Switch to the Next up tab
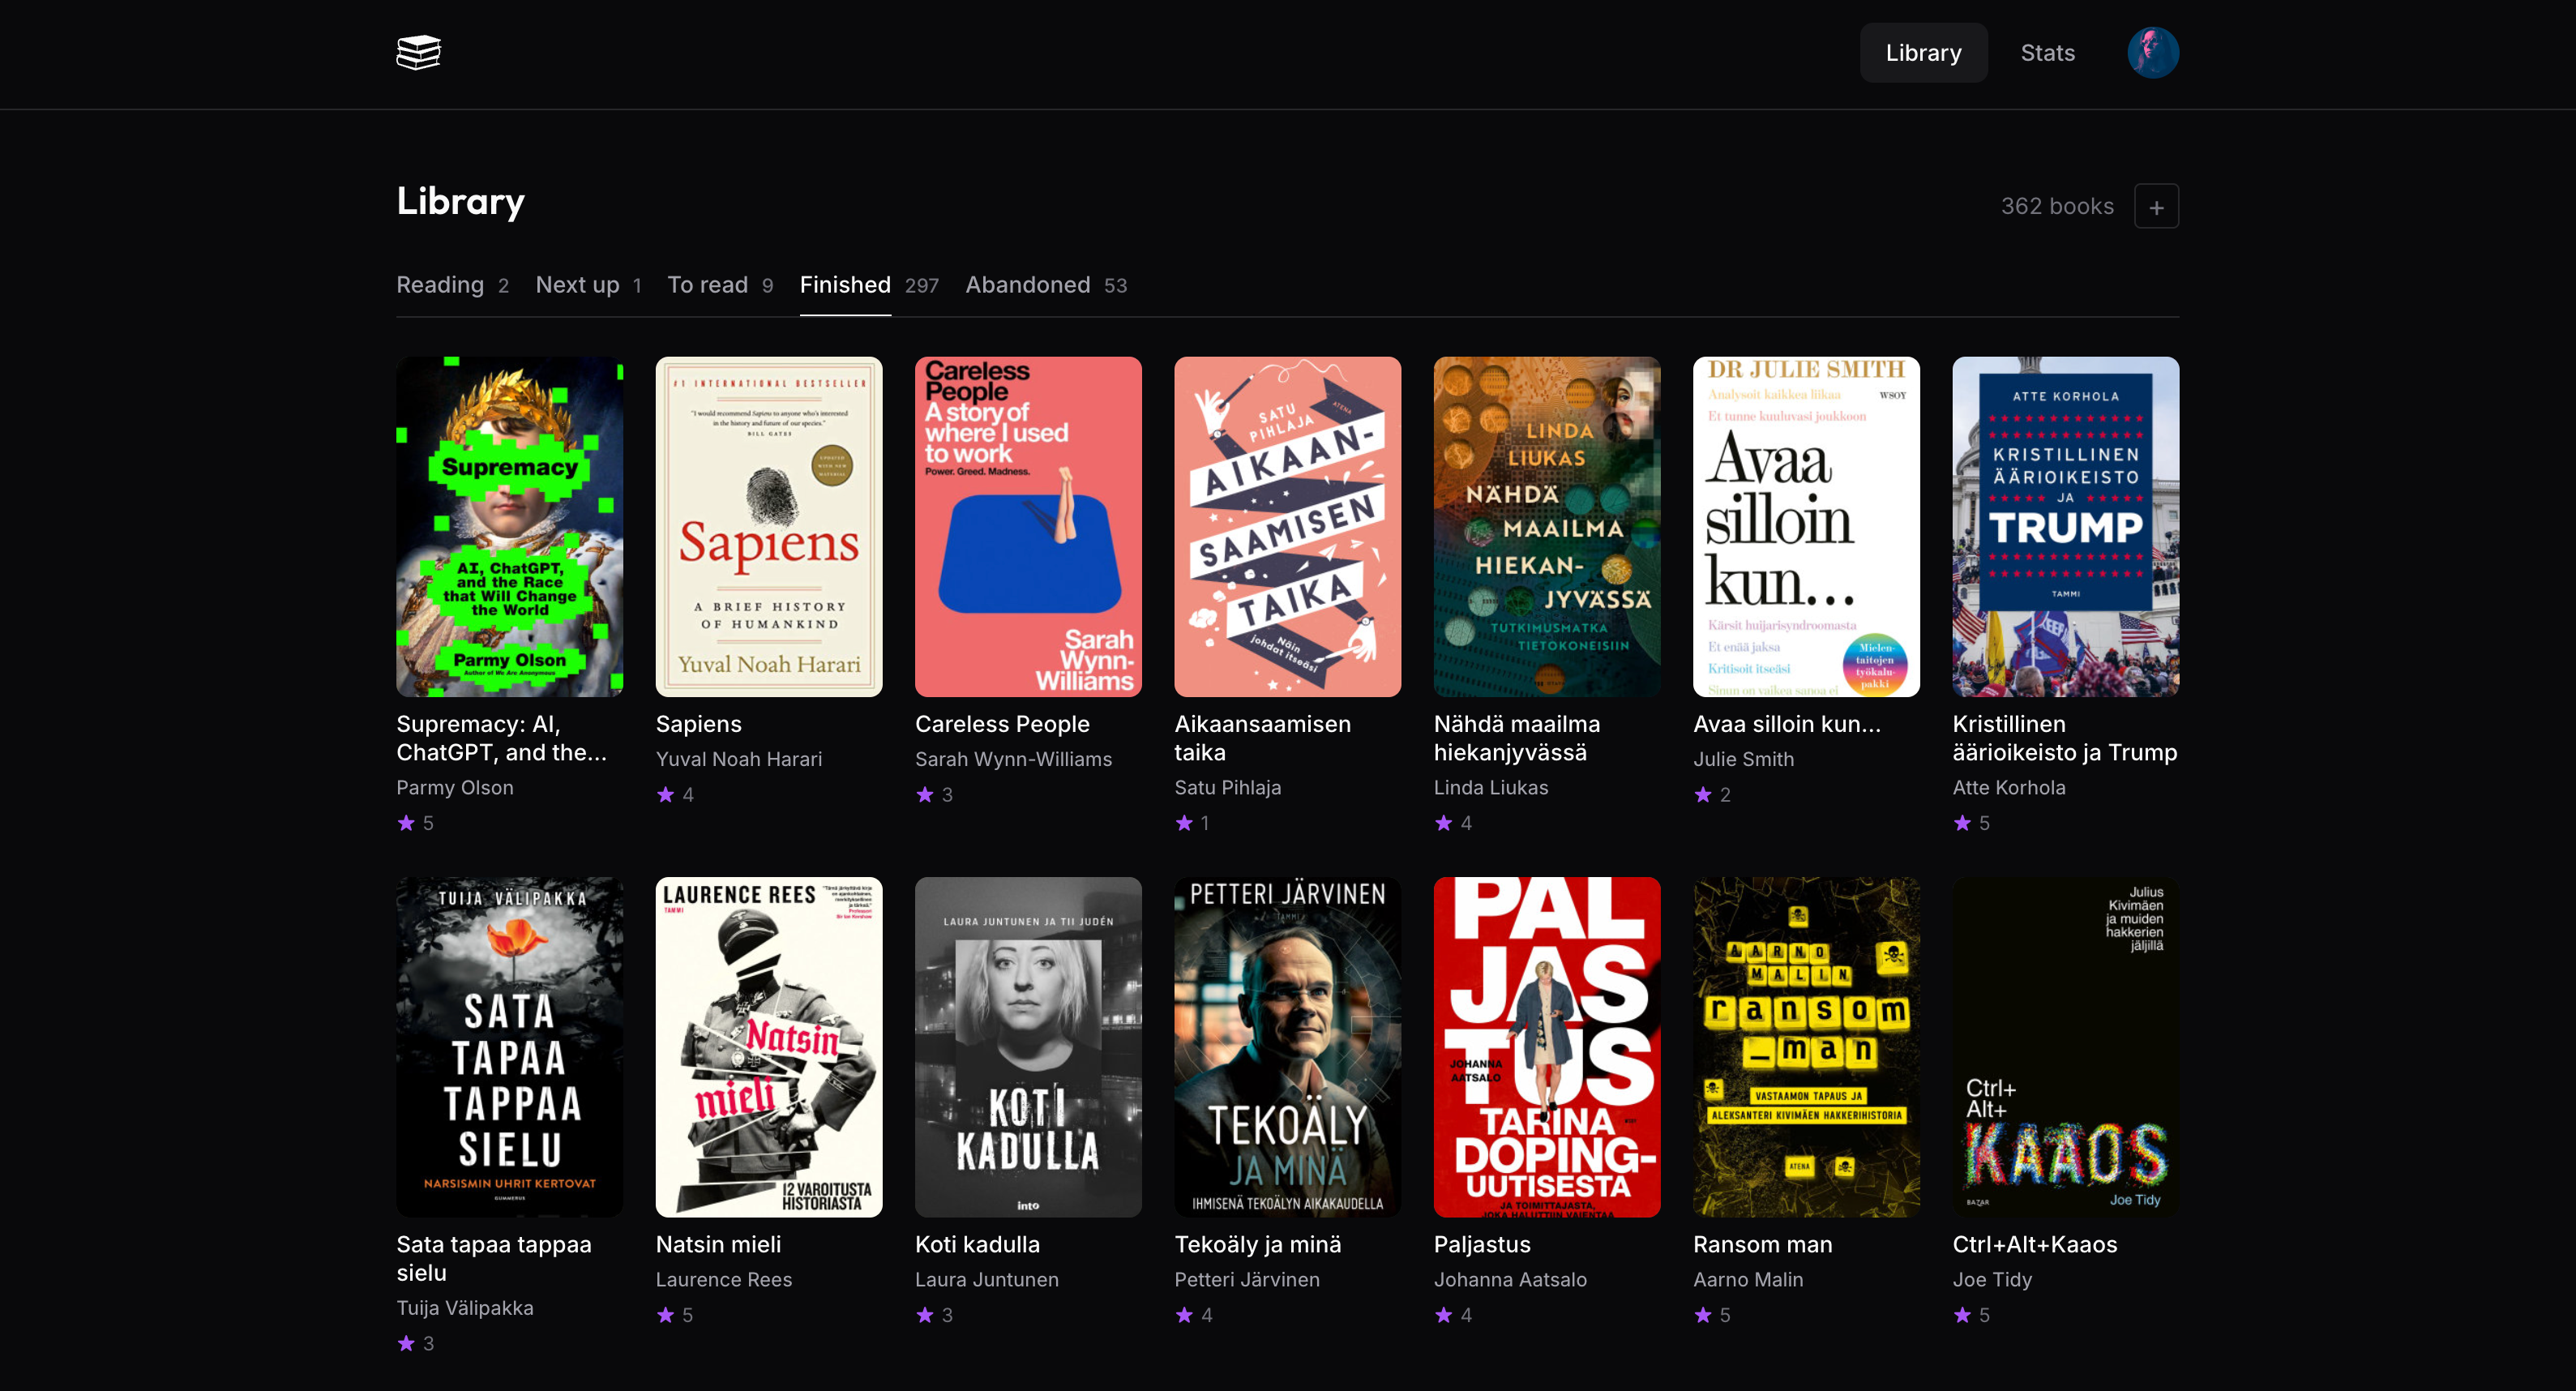2576x1391 pixels. (x=589, y=285)
